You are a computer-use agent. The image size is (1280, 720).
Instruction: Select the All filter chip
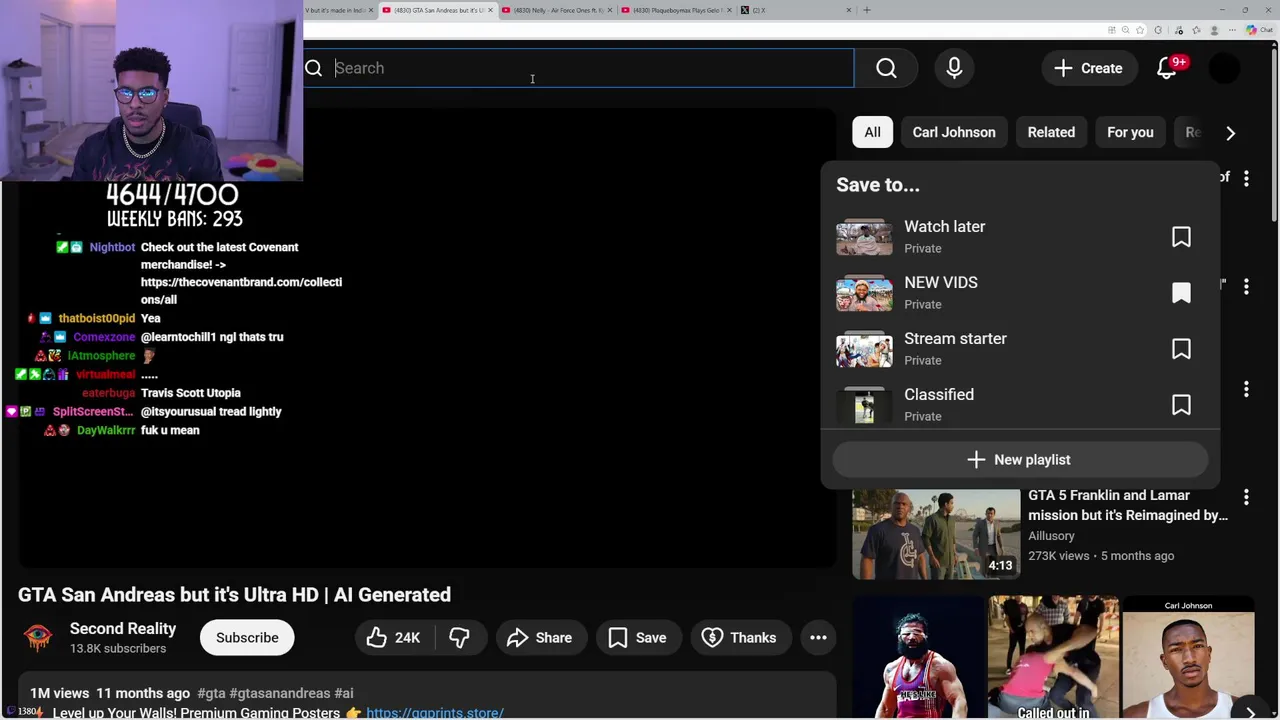click(x=872, y=132)
